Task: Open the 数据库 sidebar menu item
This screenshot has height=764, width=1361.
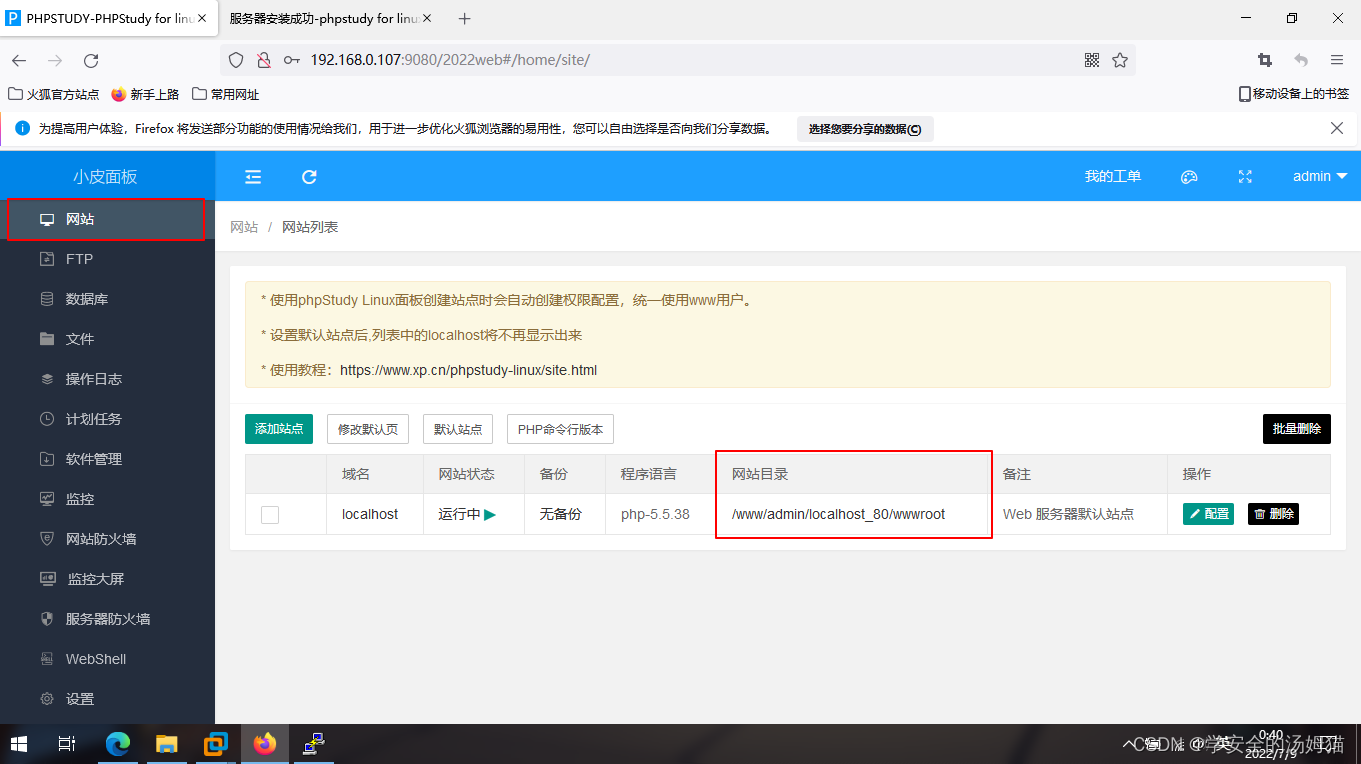Action: pos(107,299)
